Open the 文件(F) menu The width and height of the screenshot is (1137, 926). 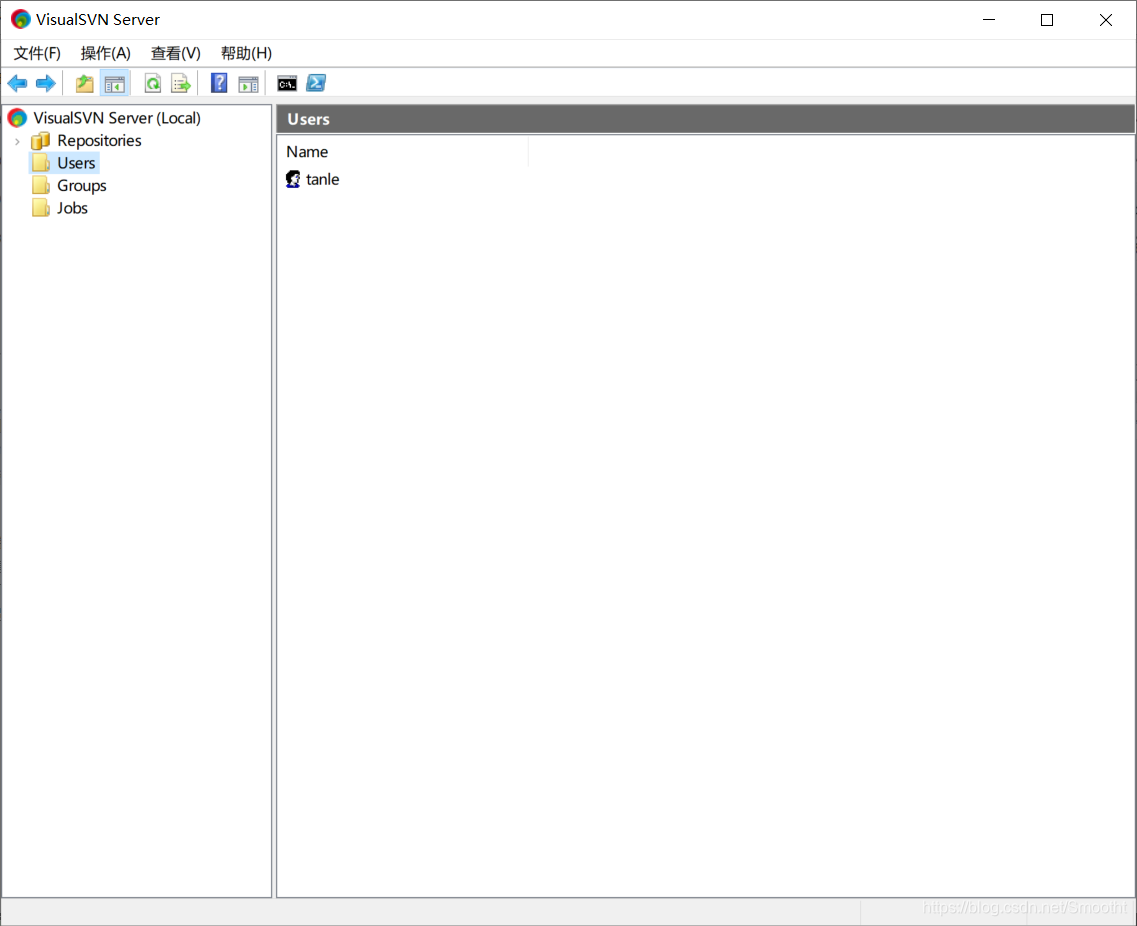(x=37, y=53)
